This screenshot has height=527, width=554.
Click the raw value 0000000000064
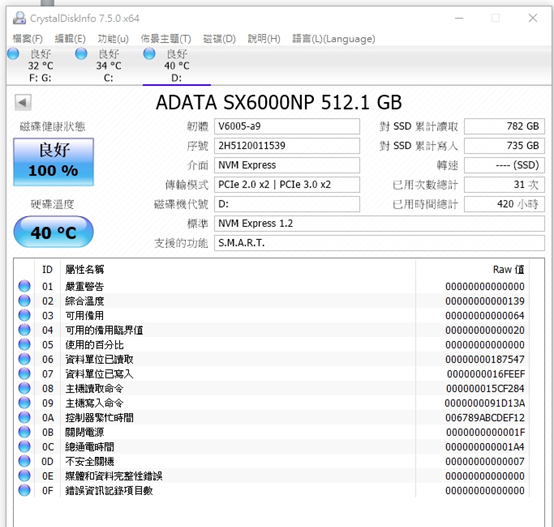coord(485,315)
